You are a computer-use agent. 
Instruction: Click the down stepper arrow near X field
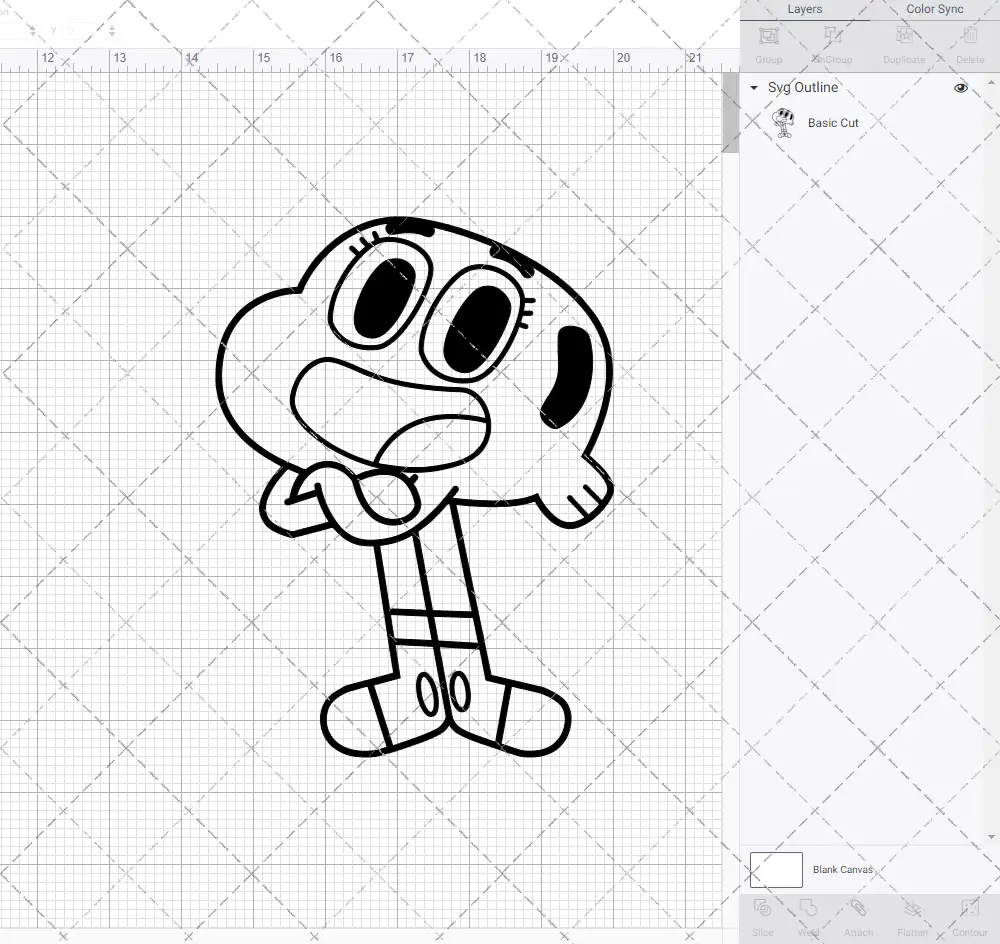[x=32, y=34]
